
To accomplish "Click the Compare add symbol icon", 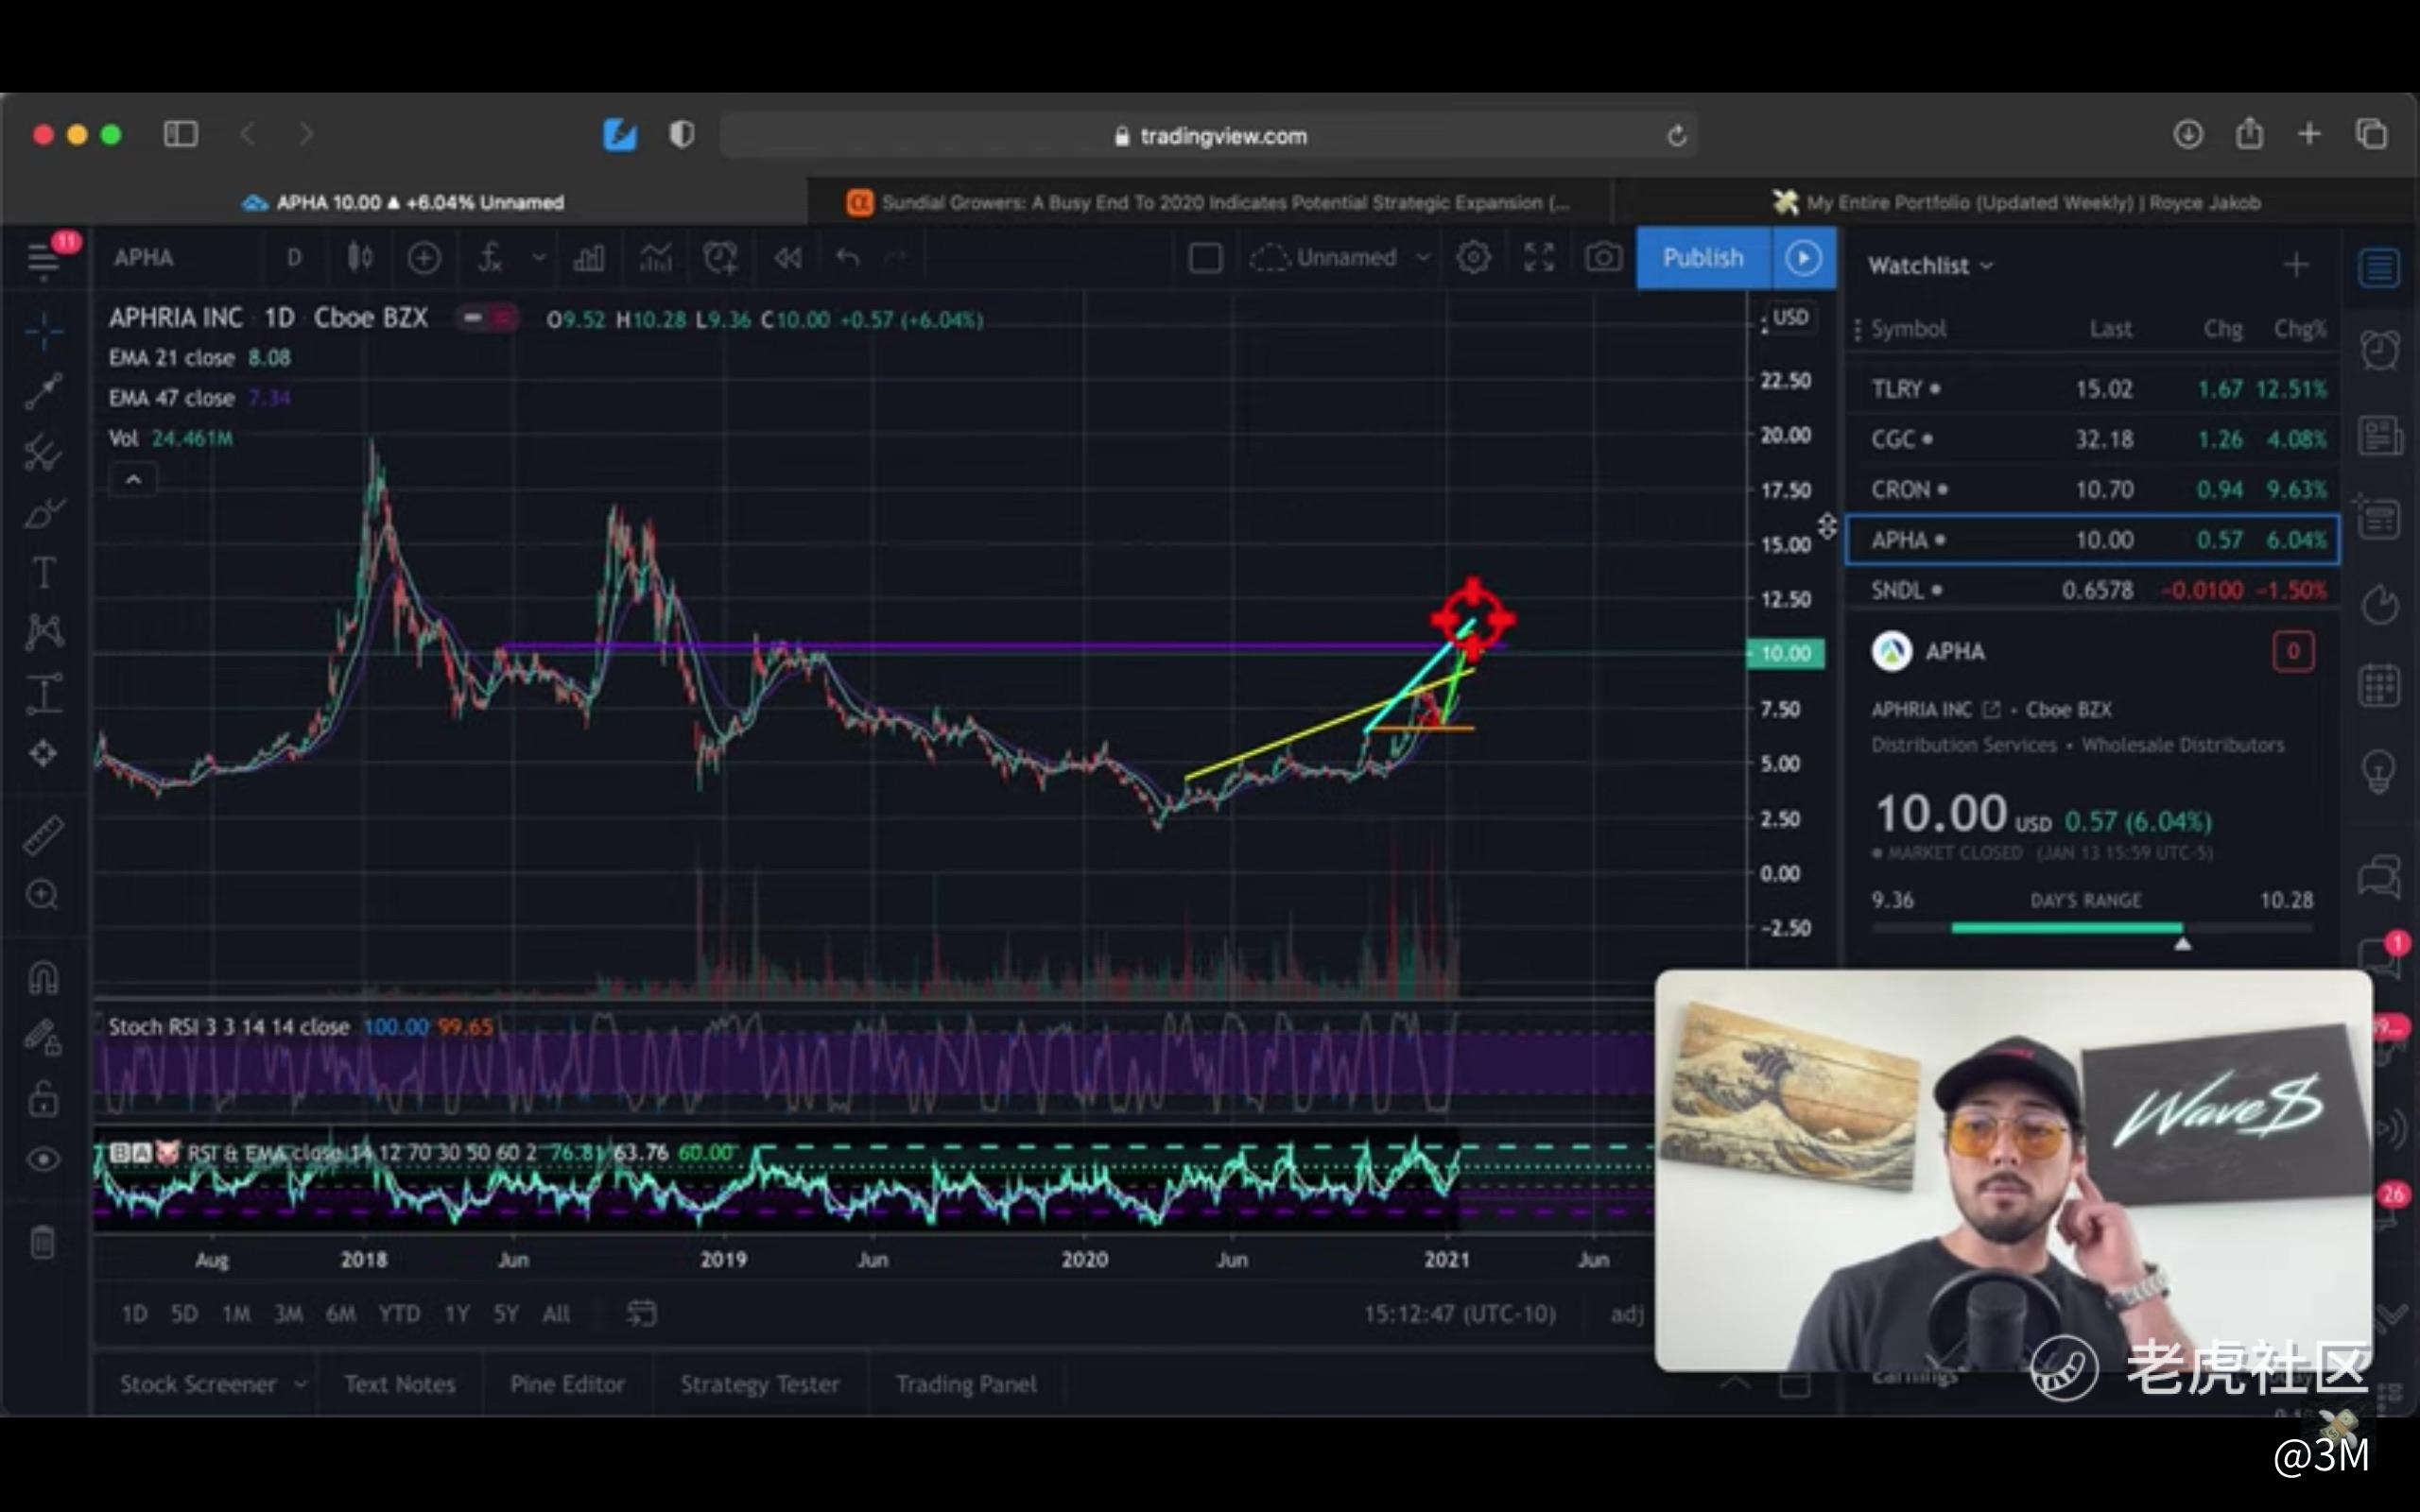I will point(424,258).
